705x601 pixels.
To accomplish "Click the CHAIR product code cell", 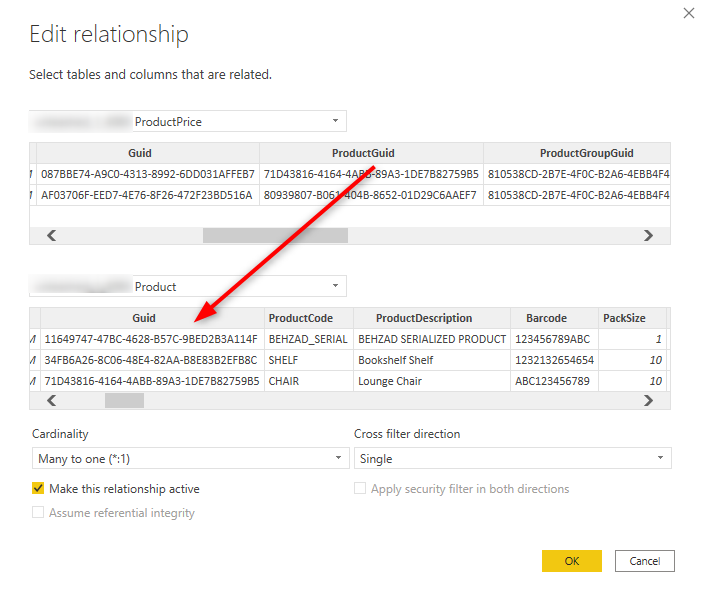I will [309, 381].
